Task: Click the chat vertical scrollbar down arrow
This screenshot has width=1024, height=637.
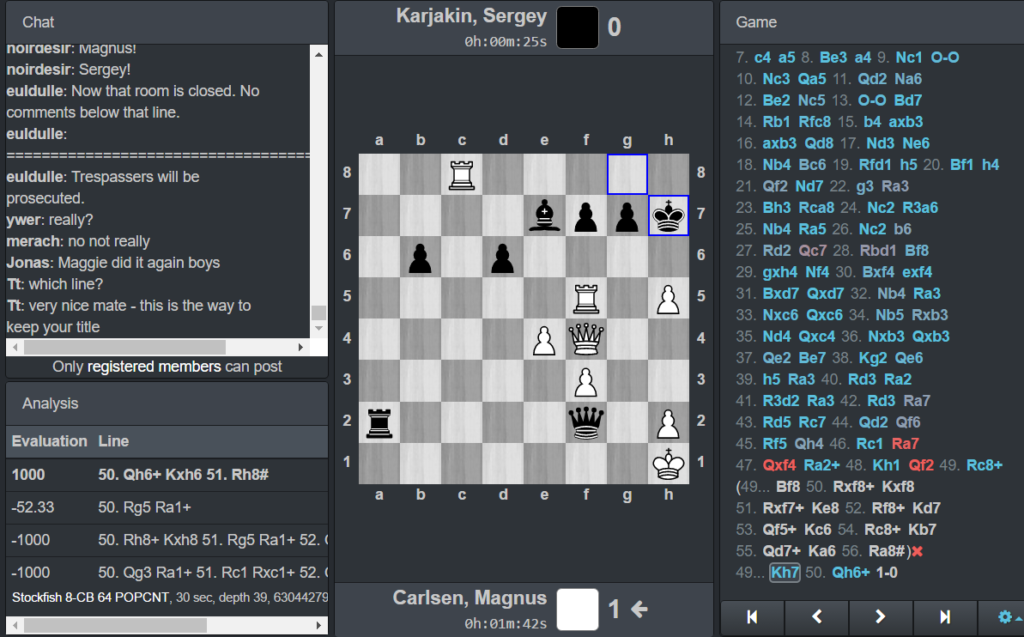Action: (x=319, y=331)
